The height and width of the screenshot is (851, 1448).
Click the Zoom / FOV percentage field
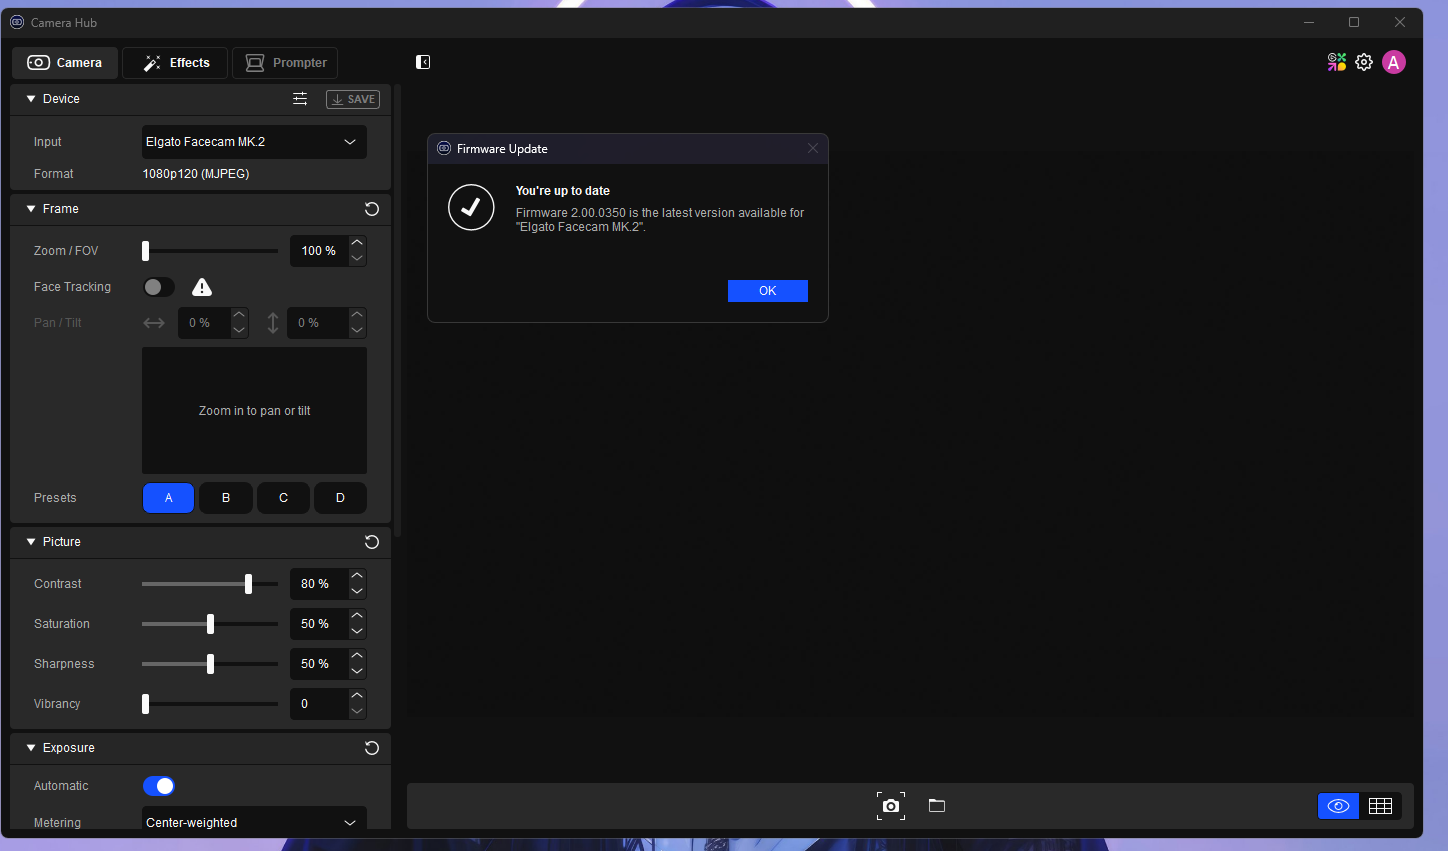tap(319, 251)
